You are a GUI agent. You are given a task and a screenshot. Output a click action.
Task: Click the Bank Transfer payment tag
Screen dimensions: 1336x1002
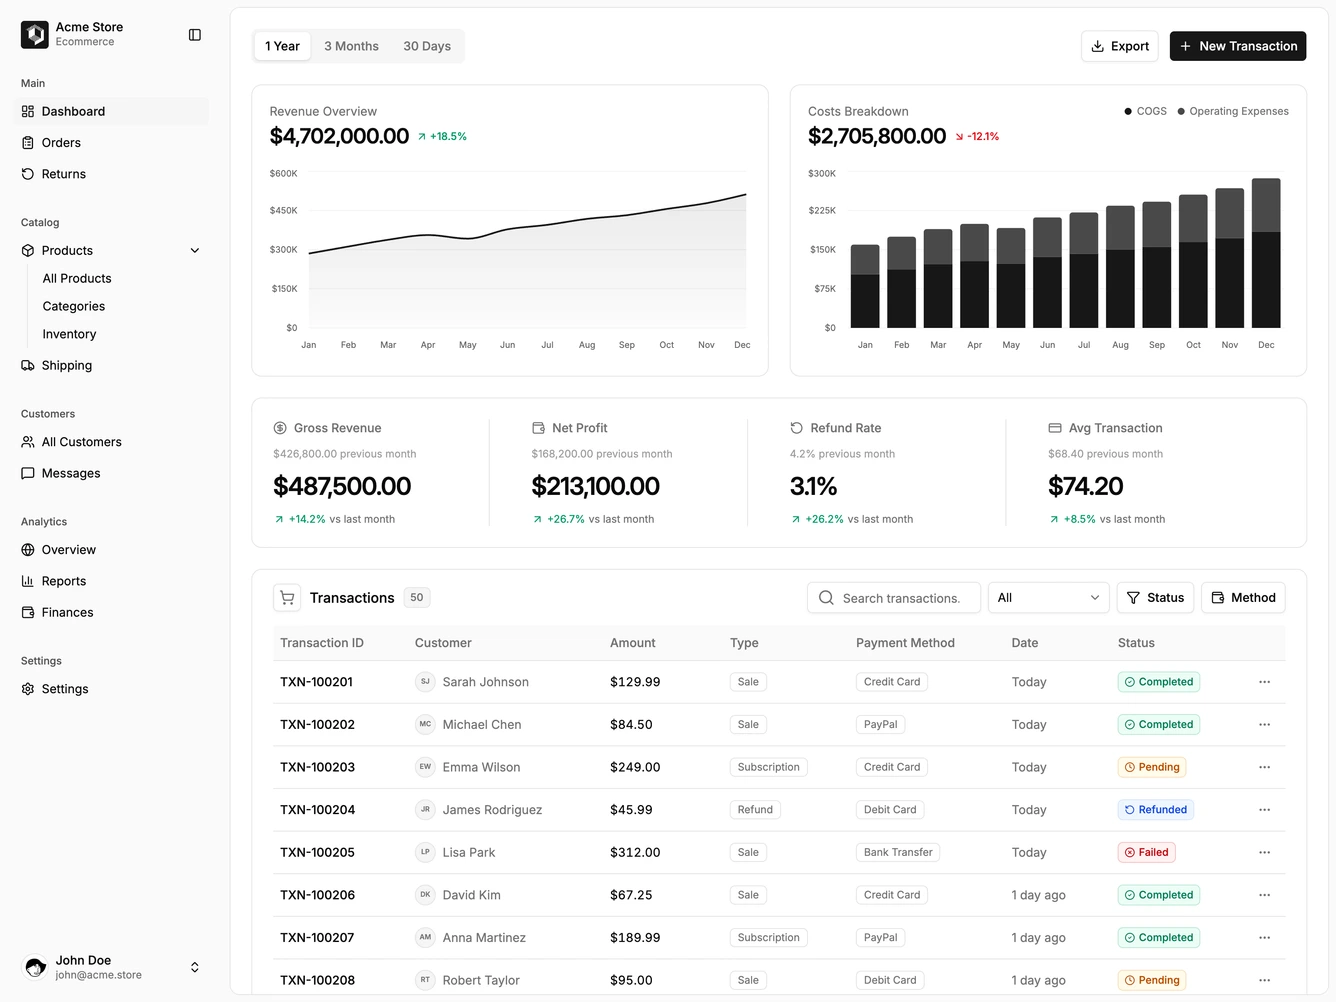[x=898, y=853]
